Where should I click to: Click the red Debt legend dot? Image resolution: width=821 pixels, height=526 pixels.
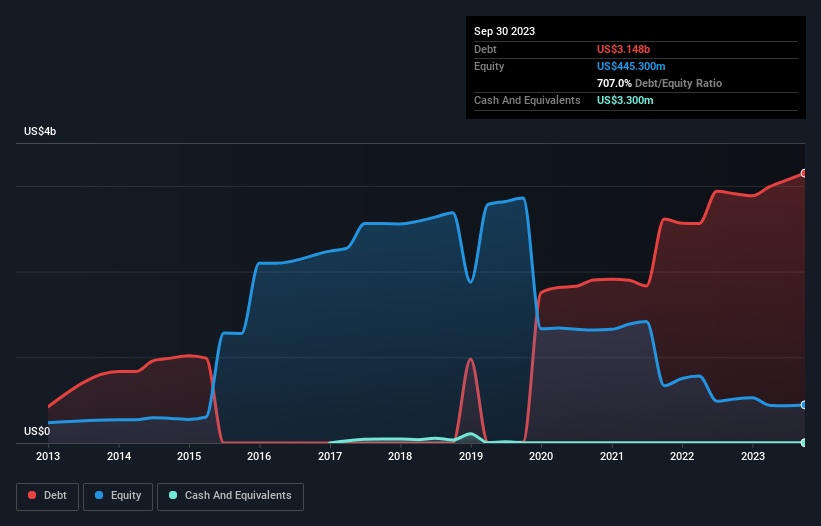(x=32, y=495)
